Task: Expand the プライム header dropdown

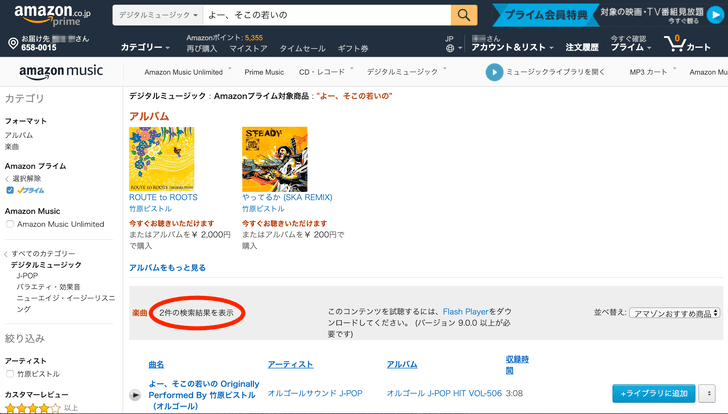Action: 631,47
